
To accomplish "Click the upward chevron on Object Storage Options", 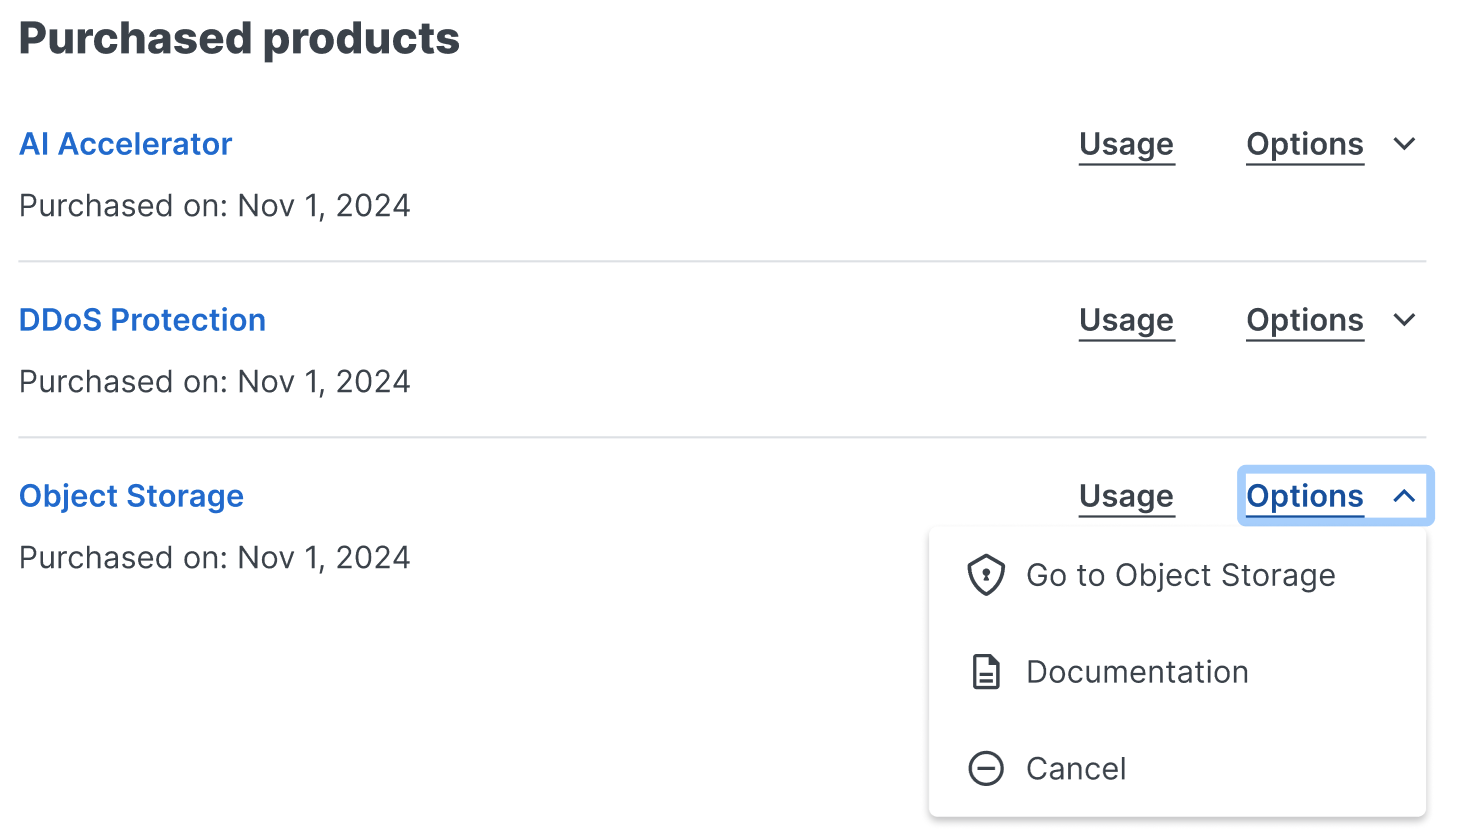I will 1404,496.
